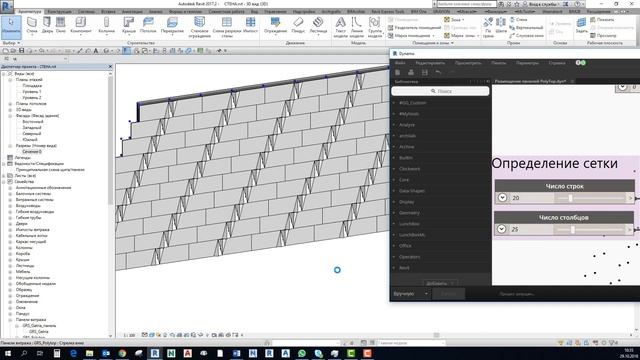Viewport: 640px width, 360px height.
Task: Switch to the Вставка ribbon tab
Action: coord(108,11)
